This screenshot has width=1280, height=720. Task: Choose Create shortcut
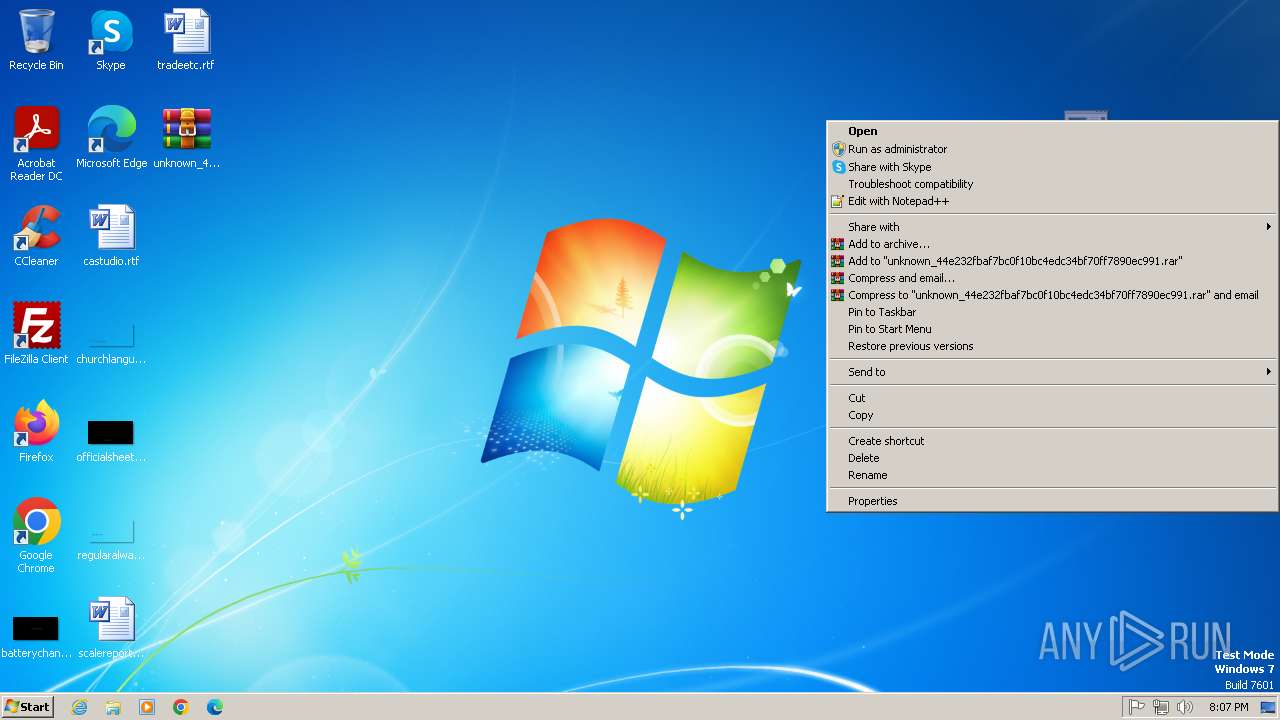1052,441
